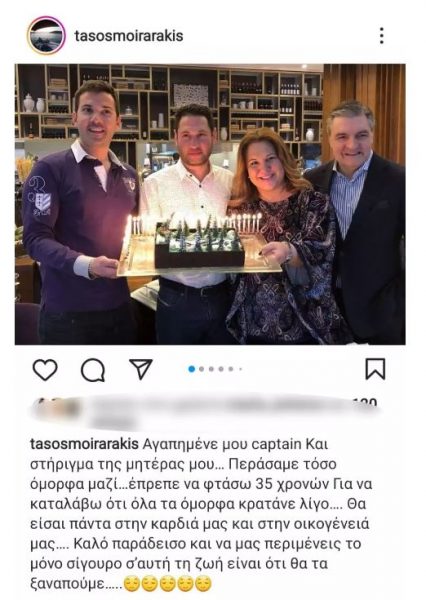Select the first blue carousel dot
This screenshot has width=426, height=600.
[192, 369]
